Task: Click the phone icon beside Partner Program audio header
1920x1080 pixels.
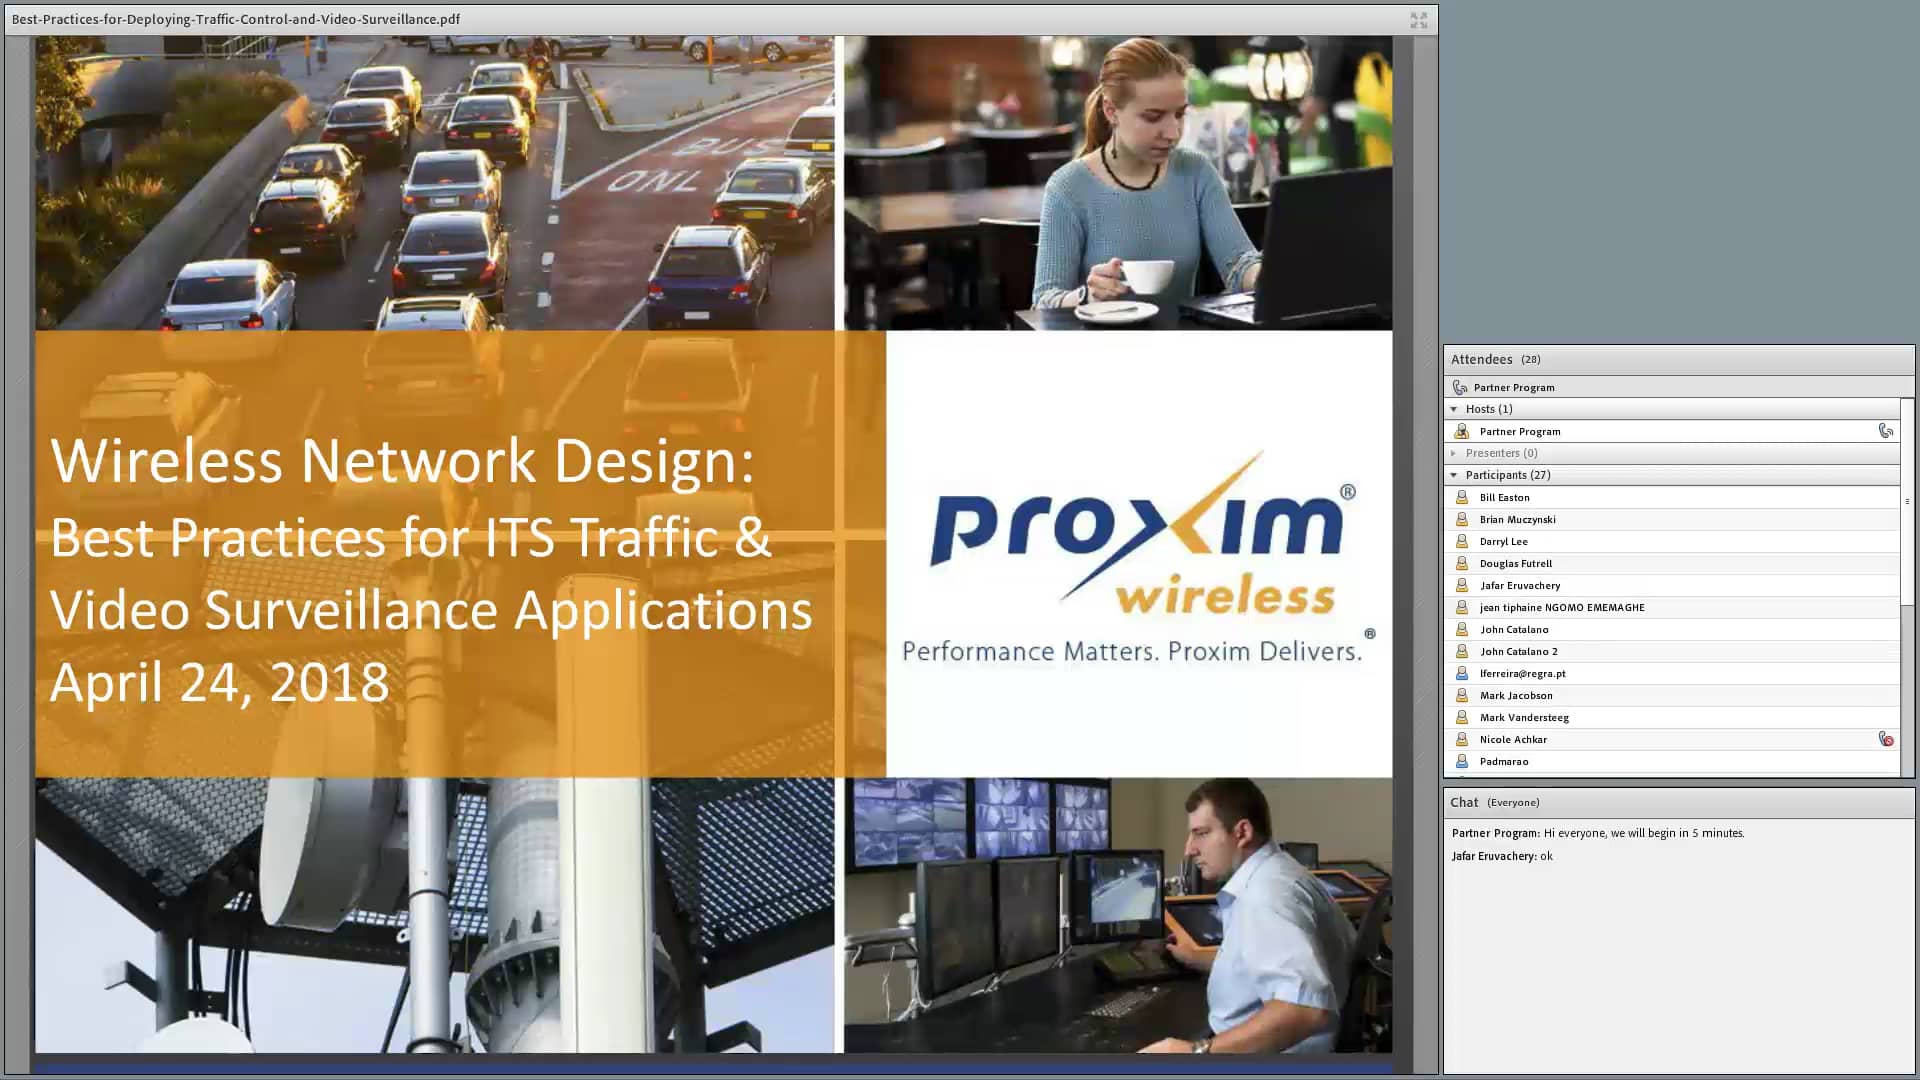Action: pyautogui.click(x=1460, y=387)
